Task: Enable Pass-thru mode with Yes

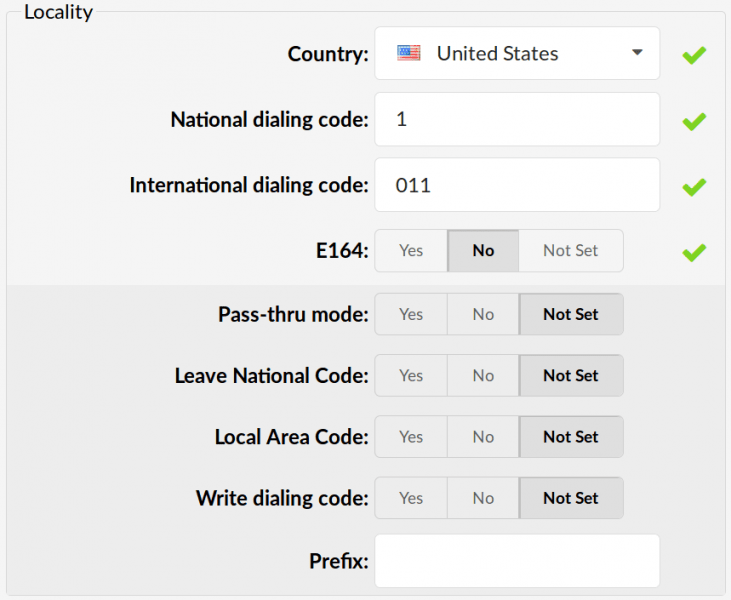Action: tap(411, 314)
